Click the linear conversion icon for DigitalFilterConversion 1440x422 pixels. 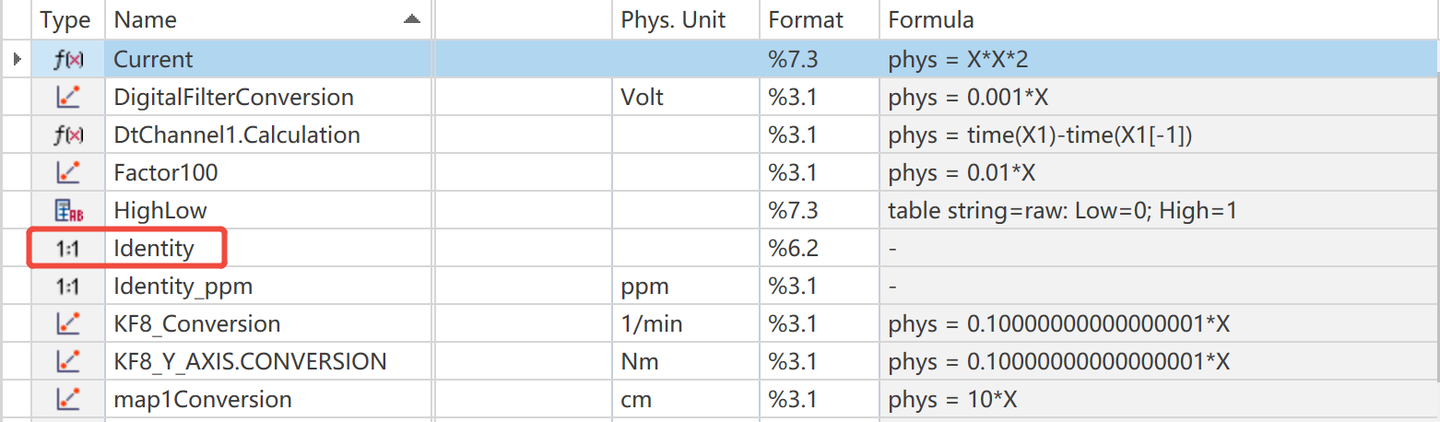click(68, 97)
